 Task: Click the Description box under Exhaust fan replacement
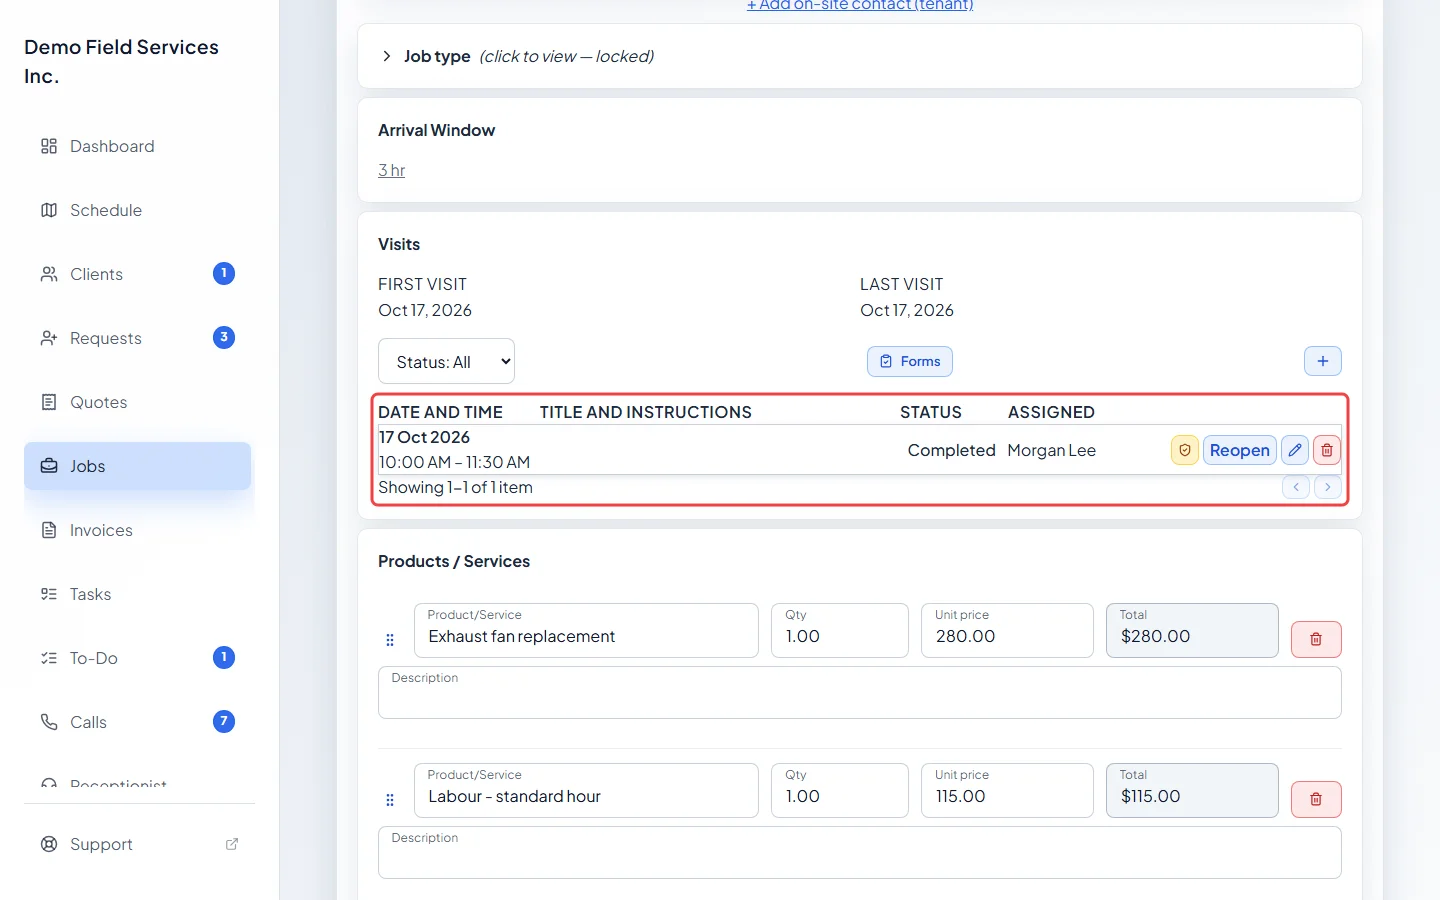coord(860,692)
